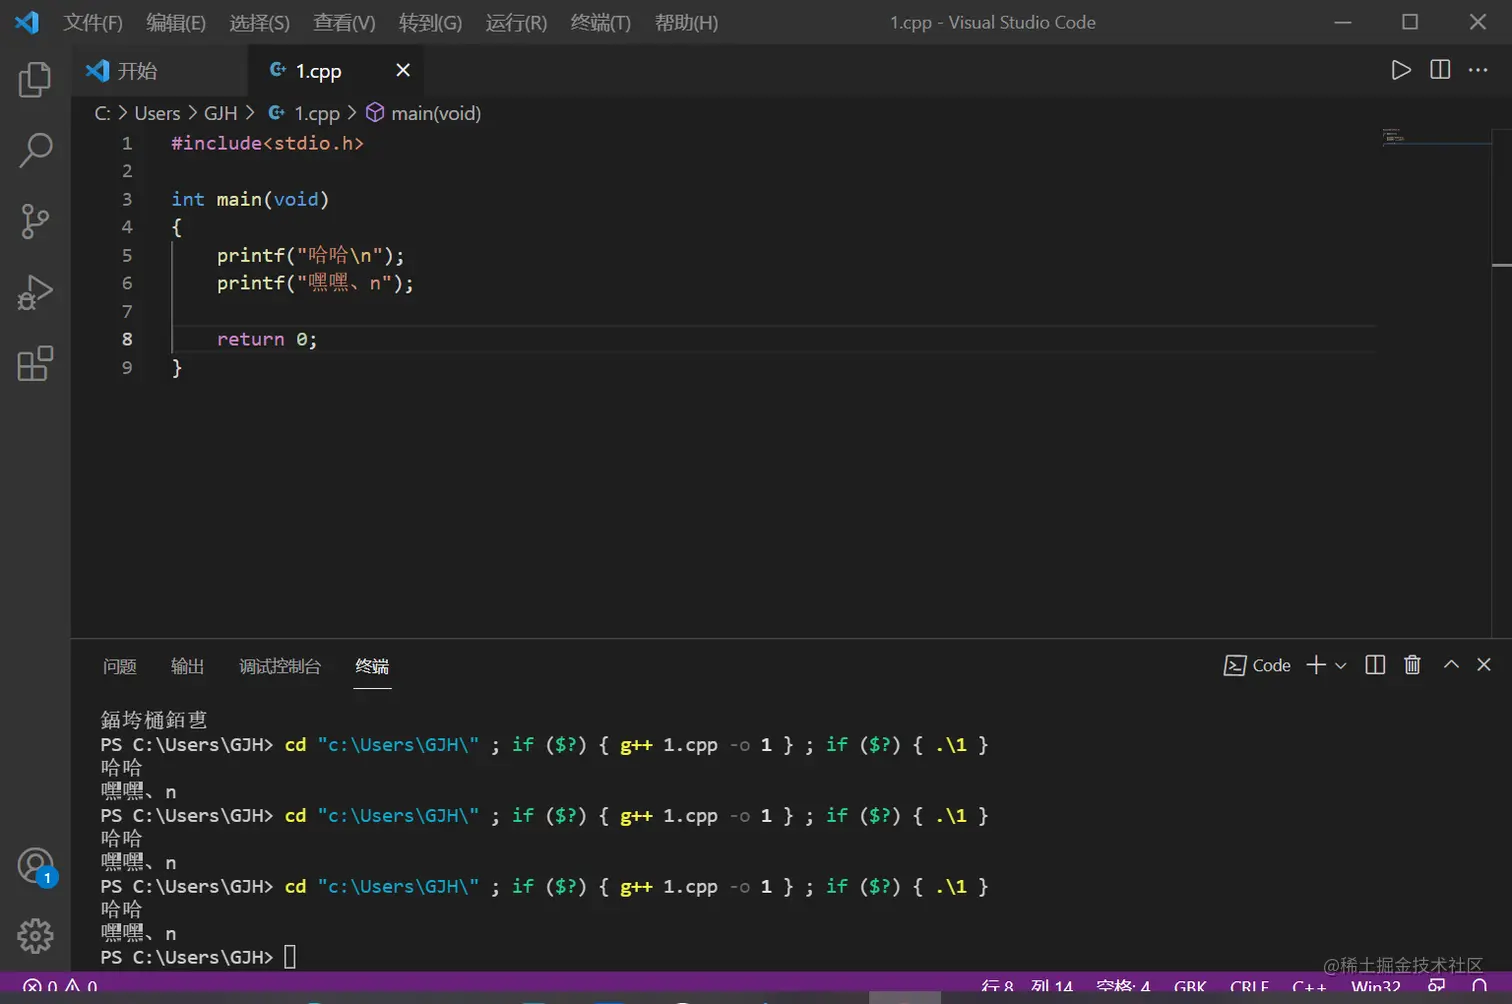This screenshot has width=1512, height=1004.
Task: Open the Extensions view
Action: pyautogui.click(x=35, y=364)
